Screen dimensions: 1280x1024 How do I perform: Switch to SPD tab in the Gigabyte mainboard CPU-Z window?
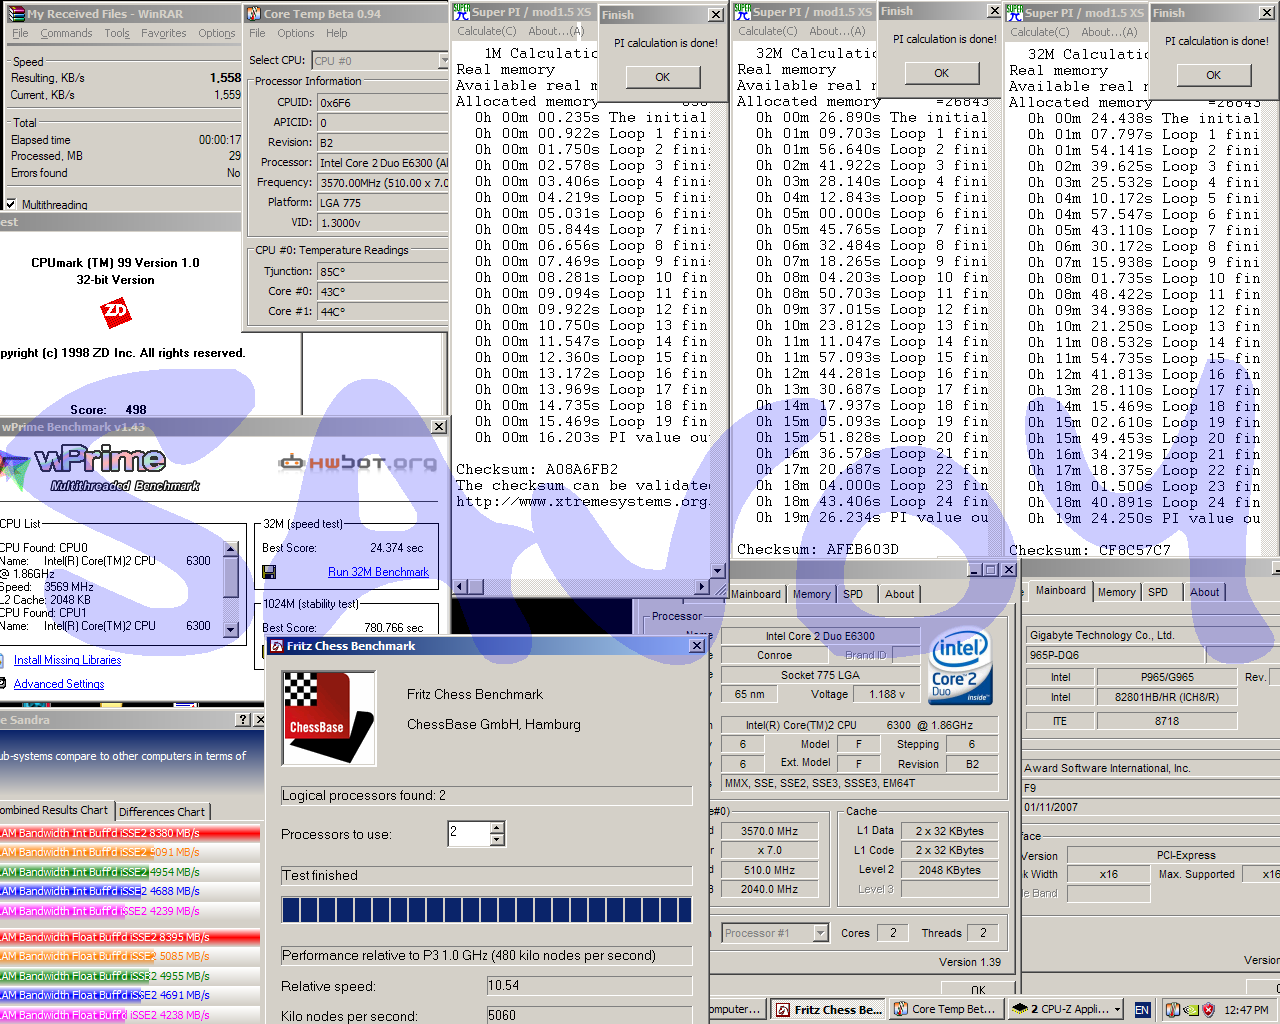pos(1158,592)
